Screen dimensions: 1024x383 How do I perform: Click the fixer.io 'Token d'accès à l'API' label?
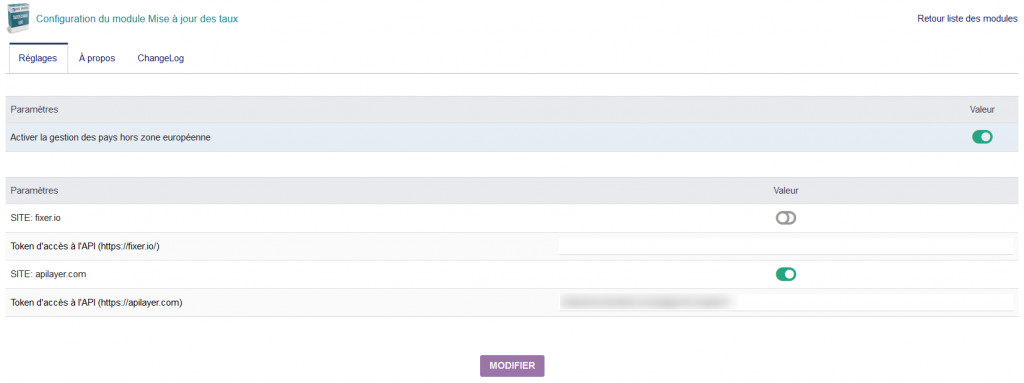[86, 246]
